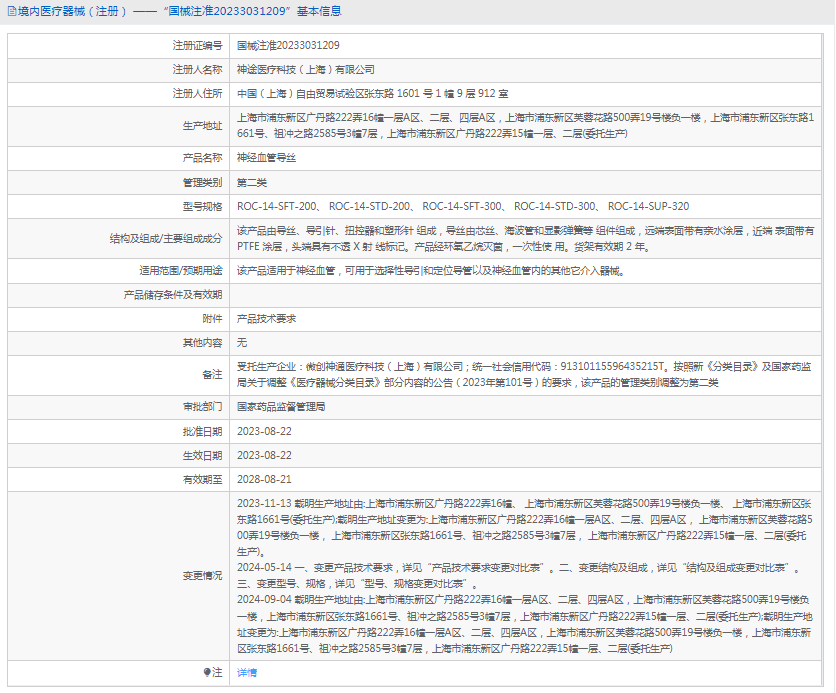The height and width of the screenshot is (693, 836).
Task: Click the header title 境内医疗器械（注册）基本信息
Action: (x=180, y=11)
